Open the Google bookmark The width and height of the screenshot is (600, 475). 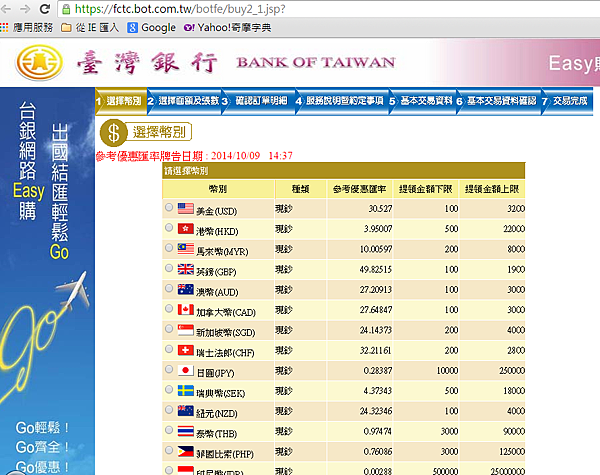(x=152, y=28)
